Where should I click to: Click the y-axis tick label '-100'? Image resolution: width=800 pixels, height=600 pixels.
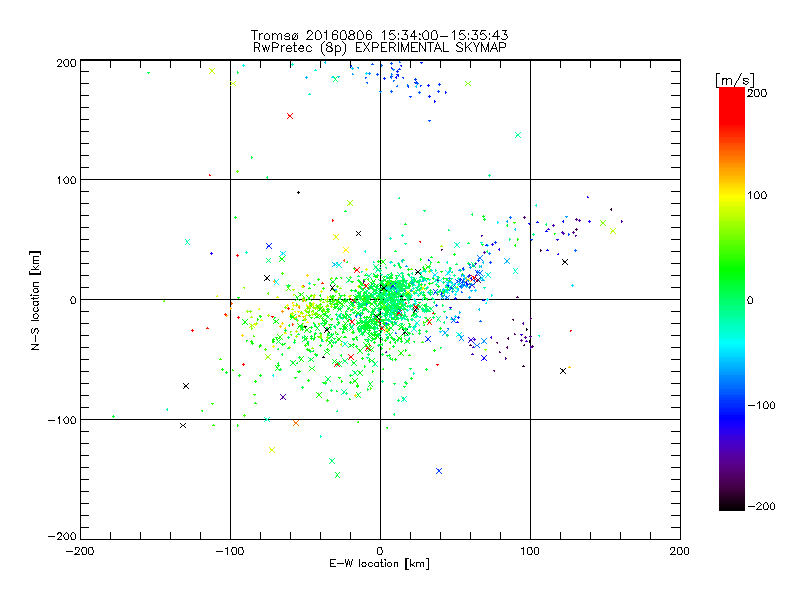[62, 420]
